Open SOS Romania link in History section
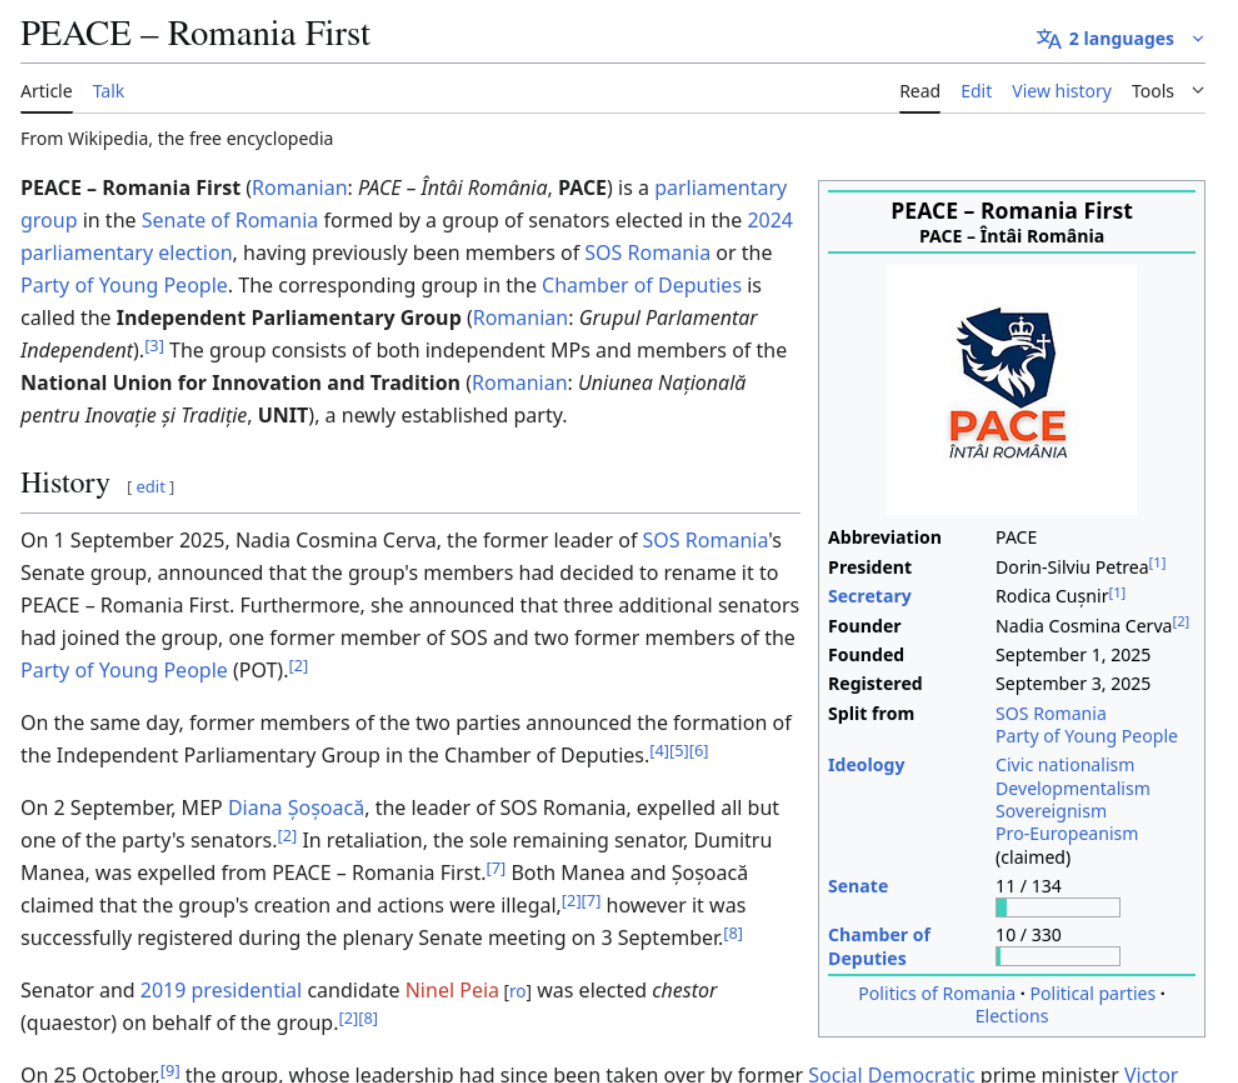 click(704, 540)
